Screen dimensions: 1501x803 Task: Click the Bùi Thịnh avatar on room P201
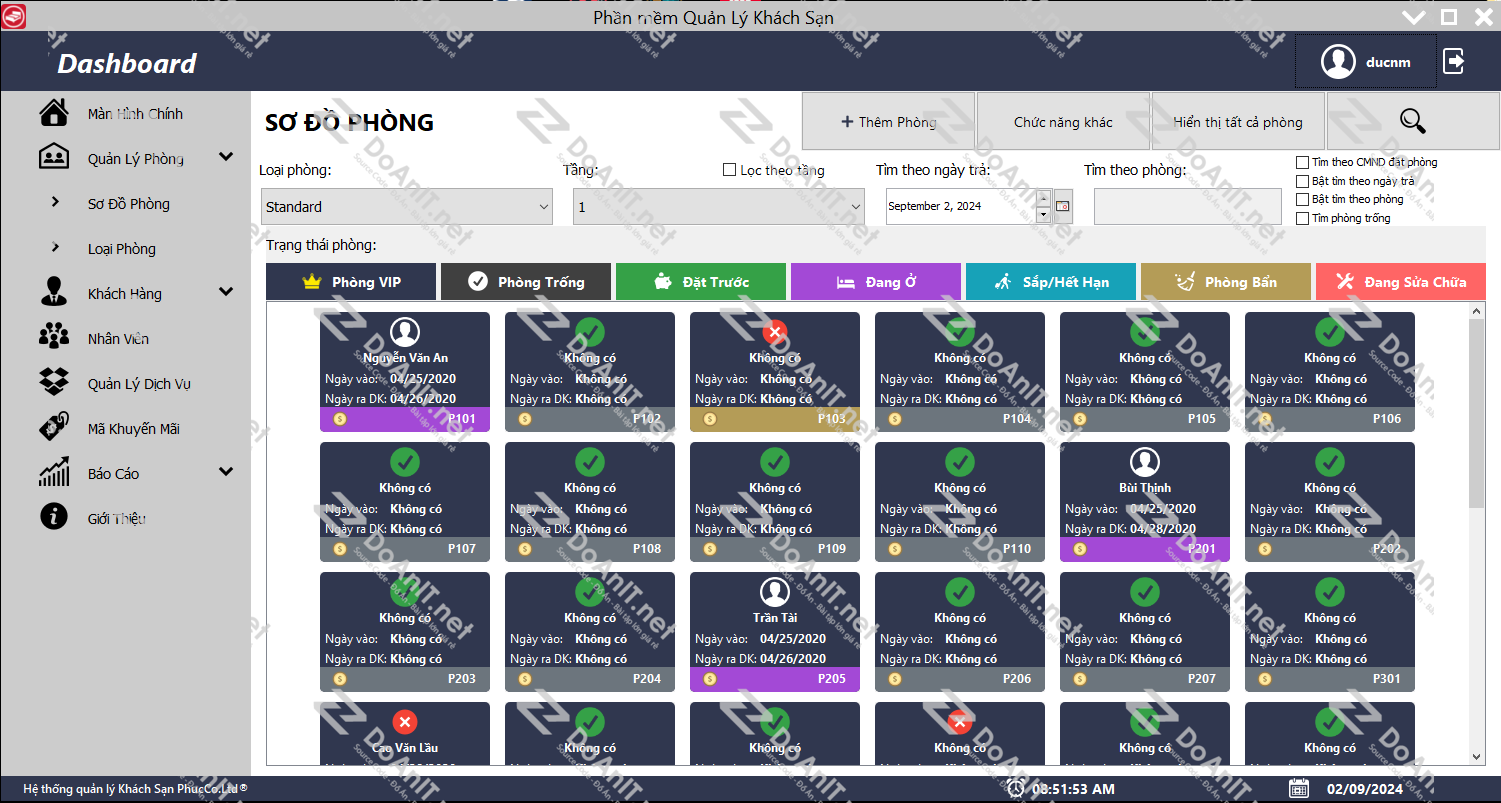[1145, 462]
